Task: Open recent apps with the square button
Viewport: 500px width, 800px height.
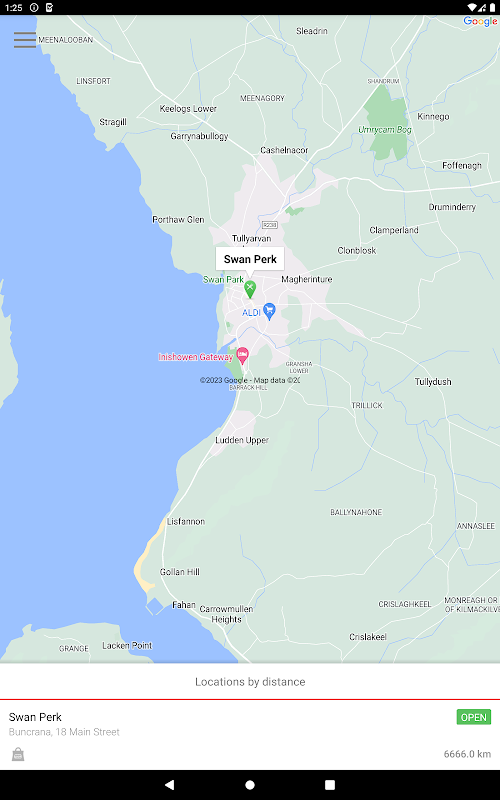Action: 330,785
